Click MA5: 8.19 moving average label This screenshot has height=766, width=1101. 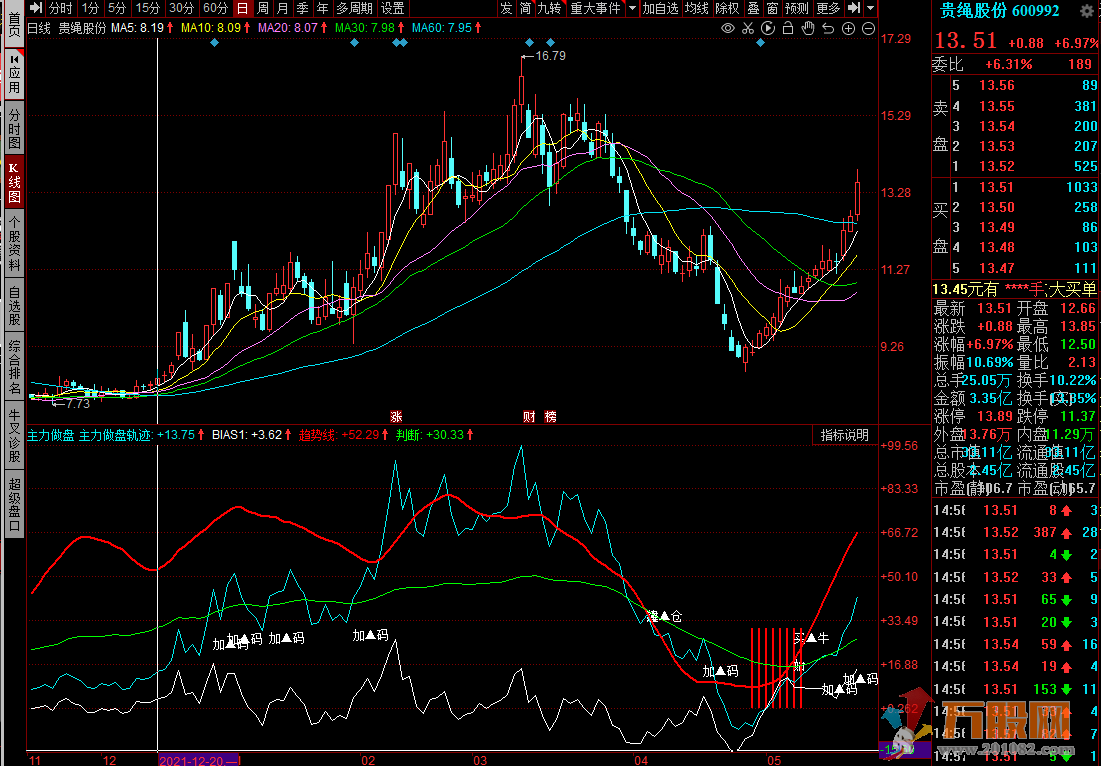[x=143, y=29]
